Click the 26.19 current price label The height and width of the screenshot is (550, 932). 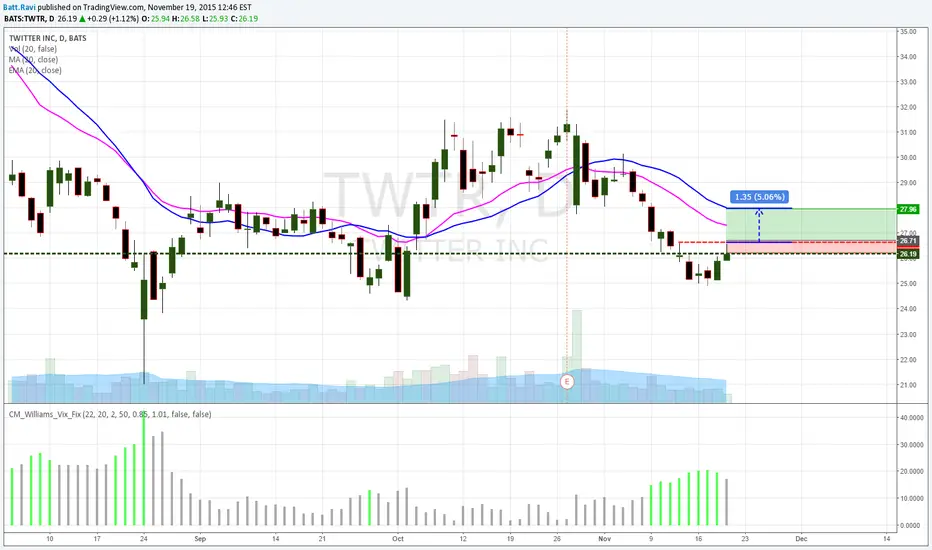point(908,254)
